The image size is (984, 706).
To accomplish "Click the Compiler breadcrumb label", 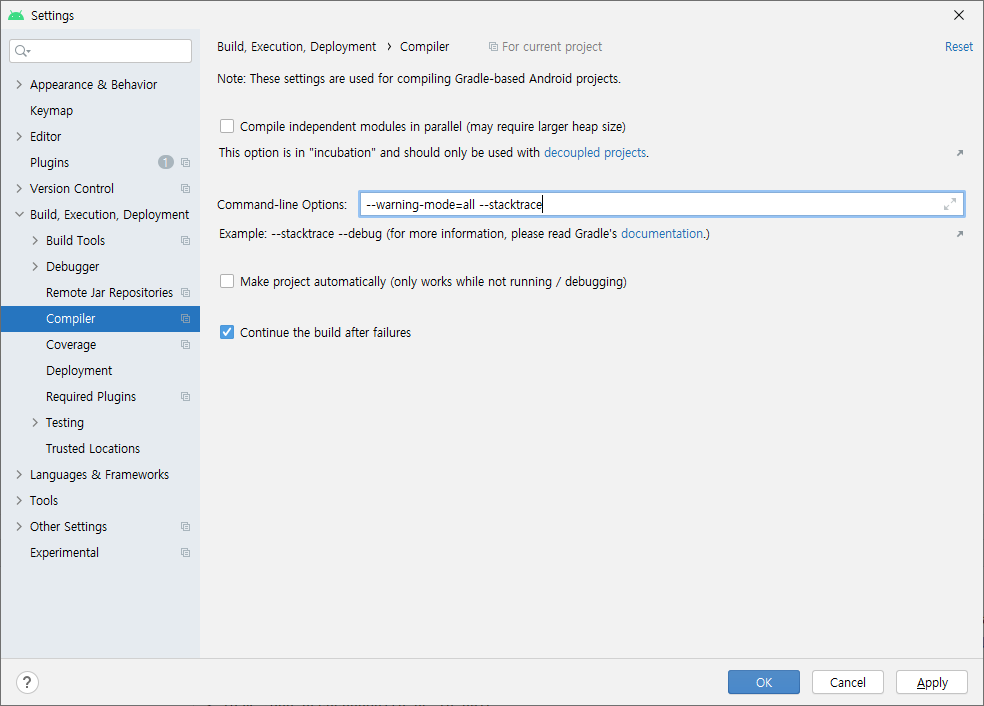I will pyautogui.click(x=425, y=47).
